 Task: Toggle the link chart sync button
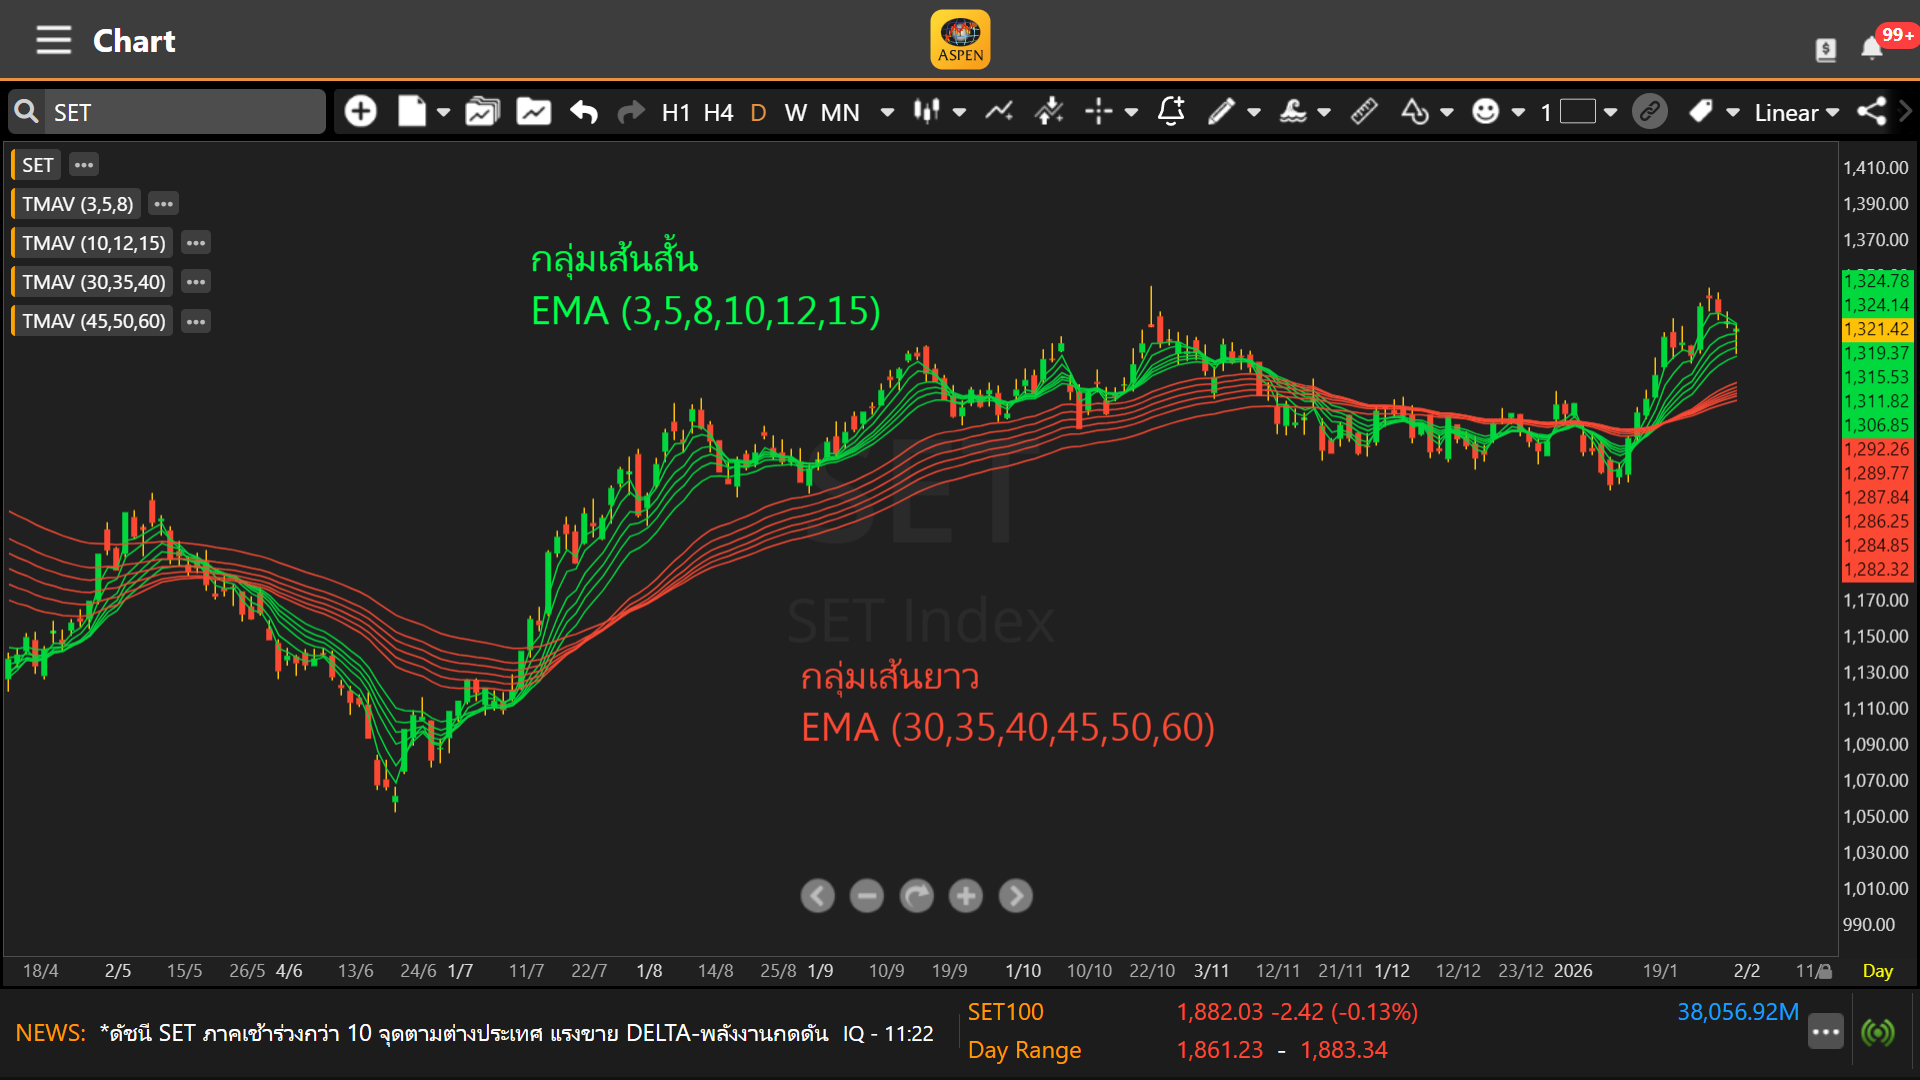point(1650,112)
